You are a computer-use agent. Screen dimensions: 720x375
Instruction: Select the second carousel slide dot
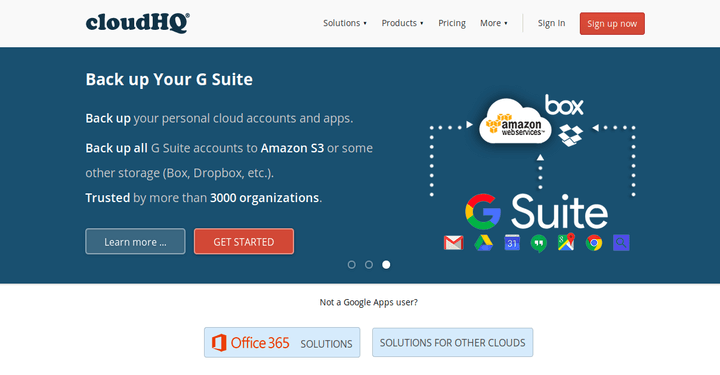click(x=369, y=264)
